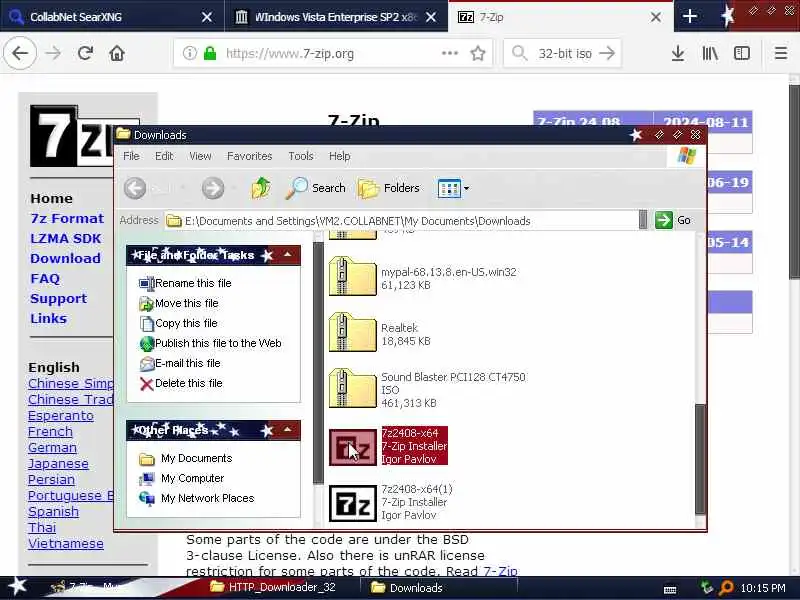The image size is (800, 600).
Task: Open Download link on 7-Zip sidebar
Action: click(65, 258)
